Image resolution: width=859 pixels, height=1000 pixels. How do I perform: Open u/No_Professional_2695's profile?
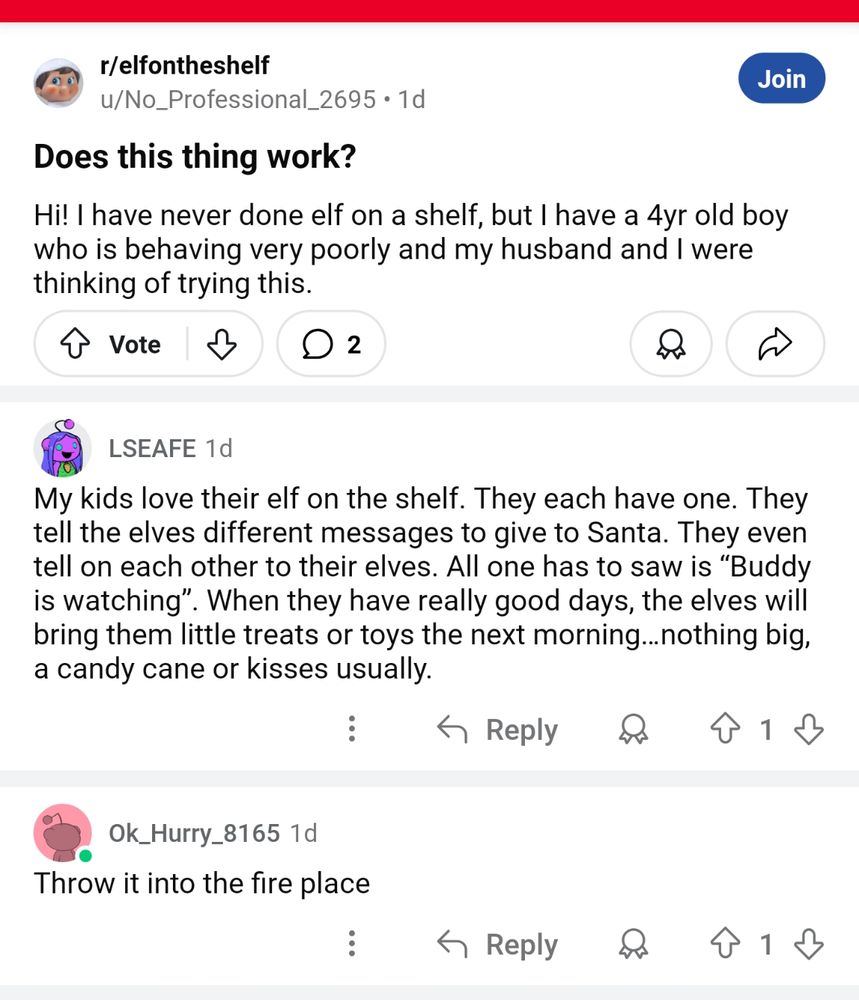(x=238, y=99)
